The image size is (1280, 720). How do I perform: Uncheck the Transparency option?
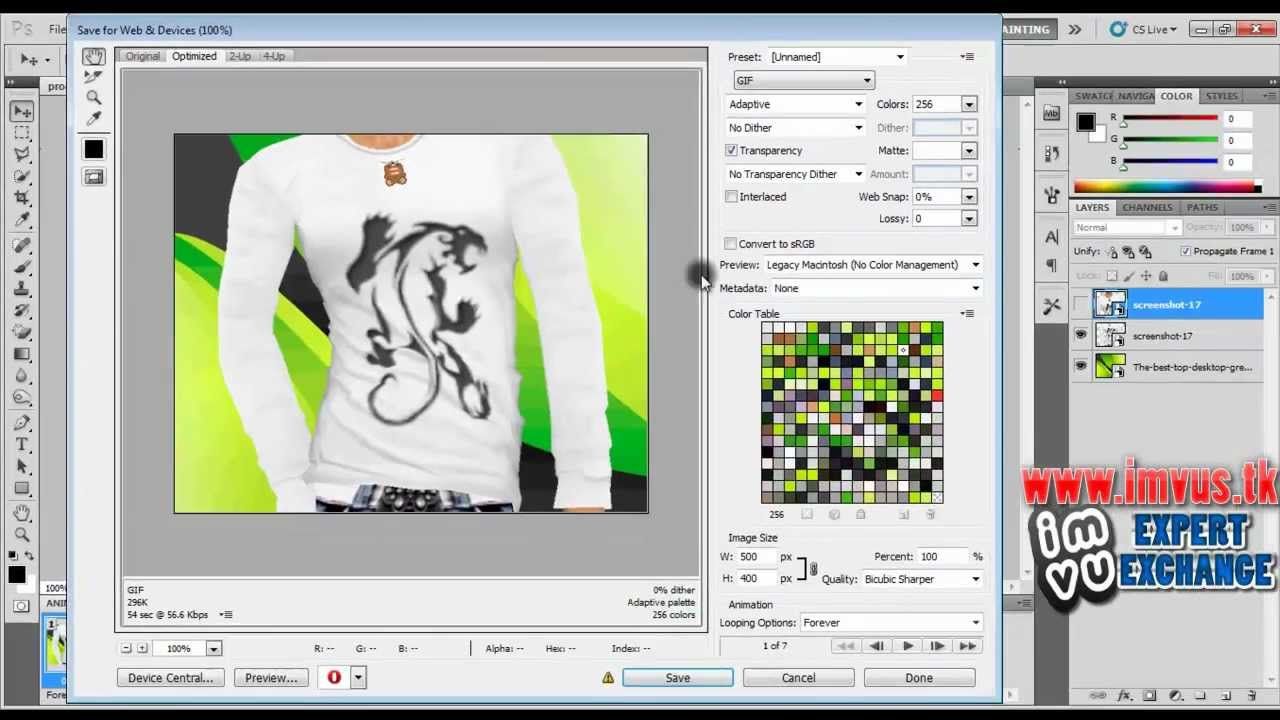tap(733, 150)
